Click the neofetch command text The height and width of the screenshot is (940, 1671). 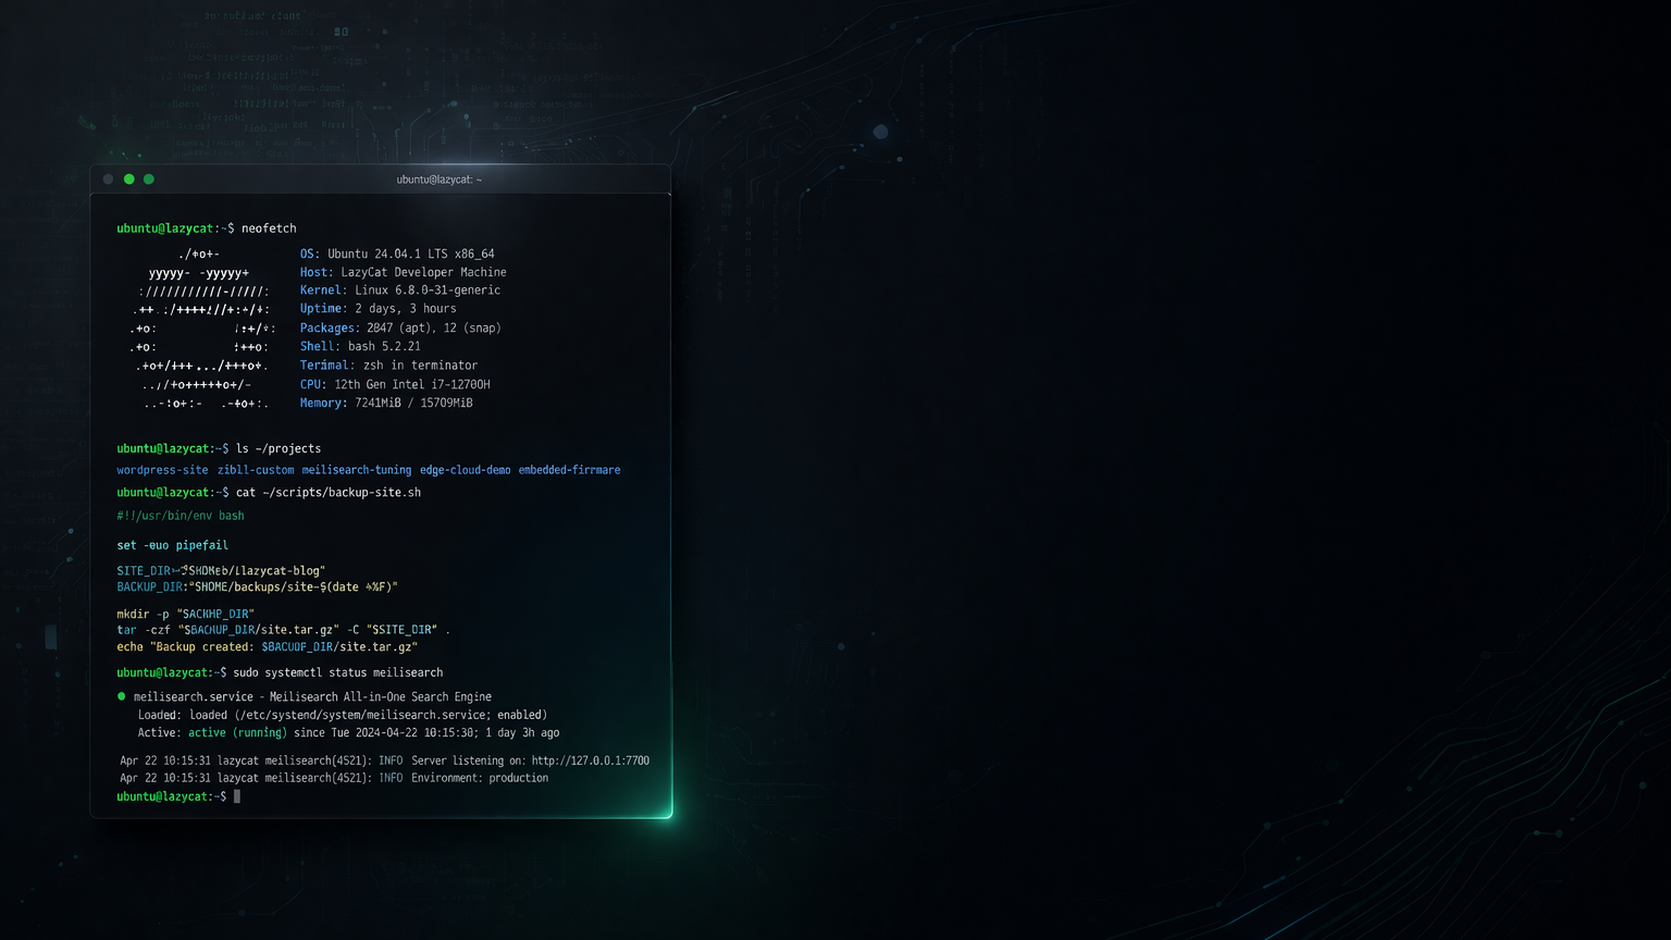click(x=268, y=228)
